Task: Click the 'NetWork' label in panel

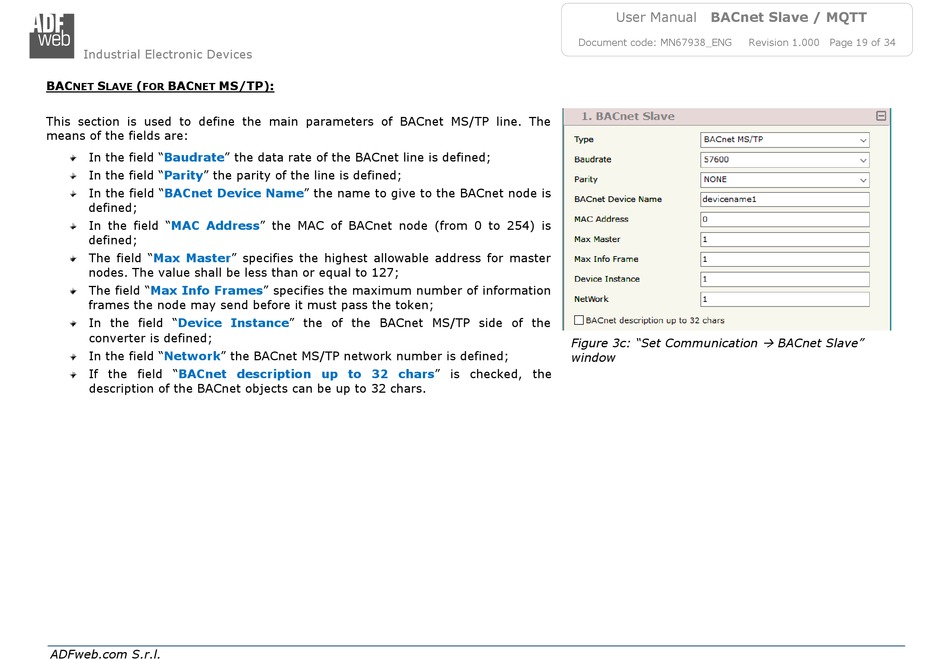Action: pos(591,299)
